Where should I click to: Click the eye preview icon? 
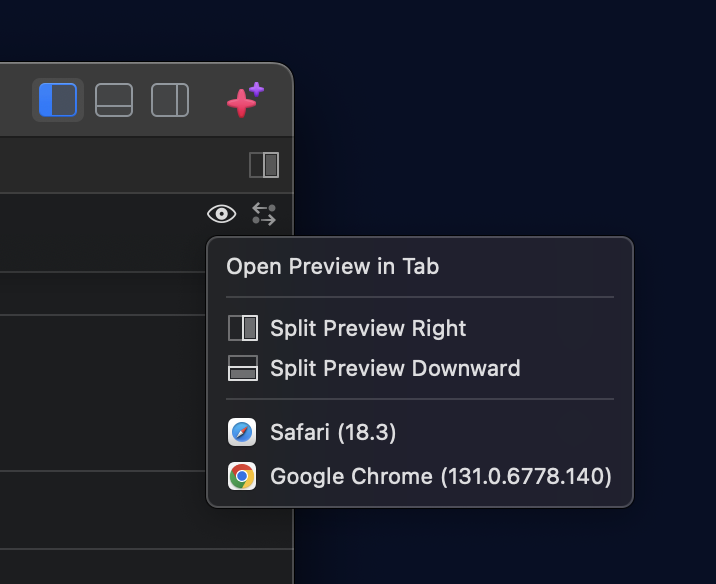click(x=221, y=214)
